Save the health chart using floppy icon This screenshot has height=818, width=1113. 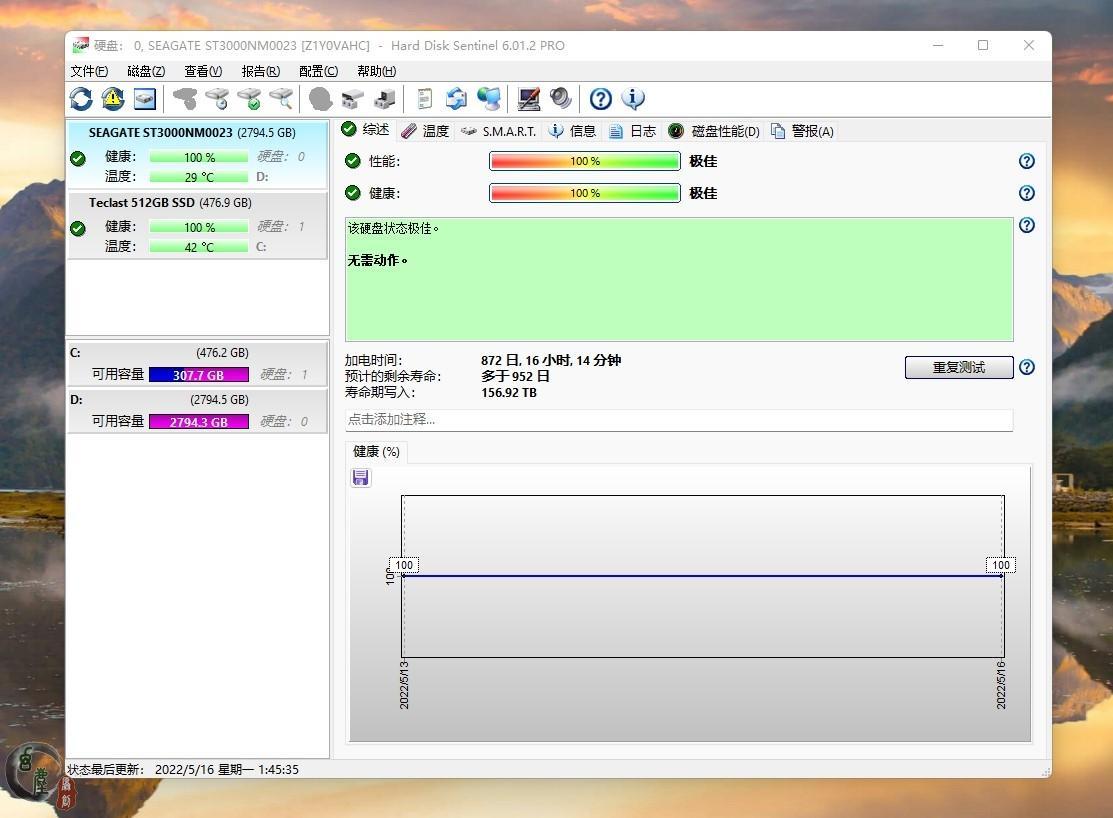(x=361, y=478)
